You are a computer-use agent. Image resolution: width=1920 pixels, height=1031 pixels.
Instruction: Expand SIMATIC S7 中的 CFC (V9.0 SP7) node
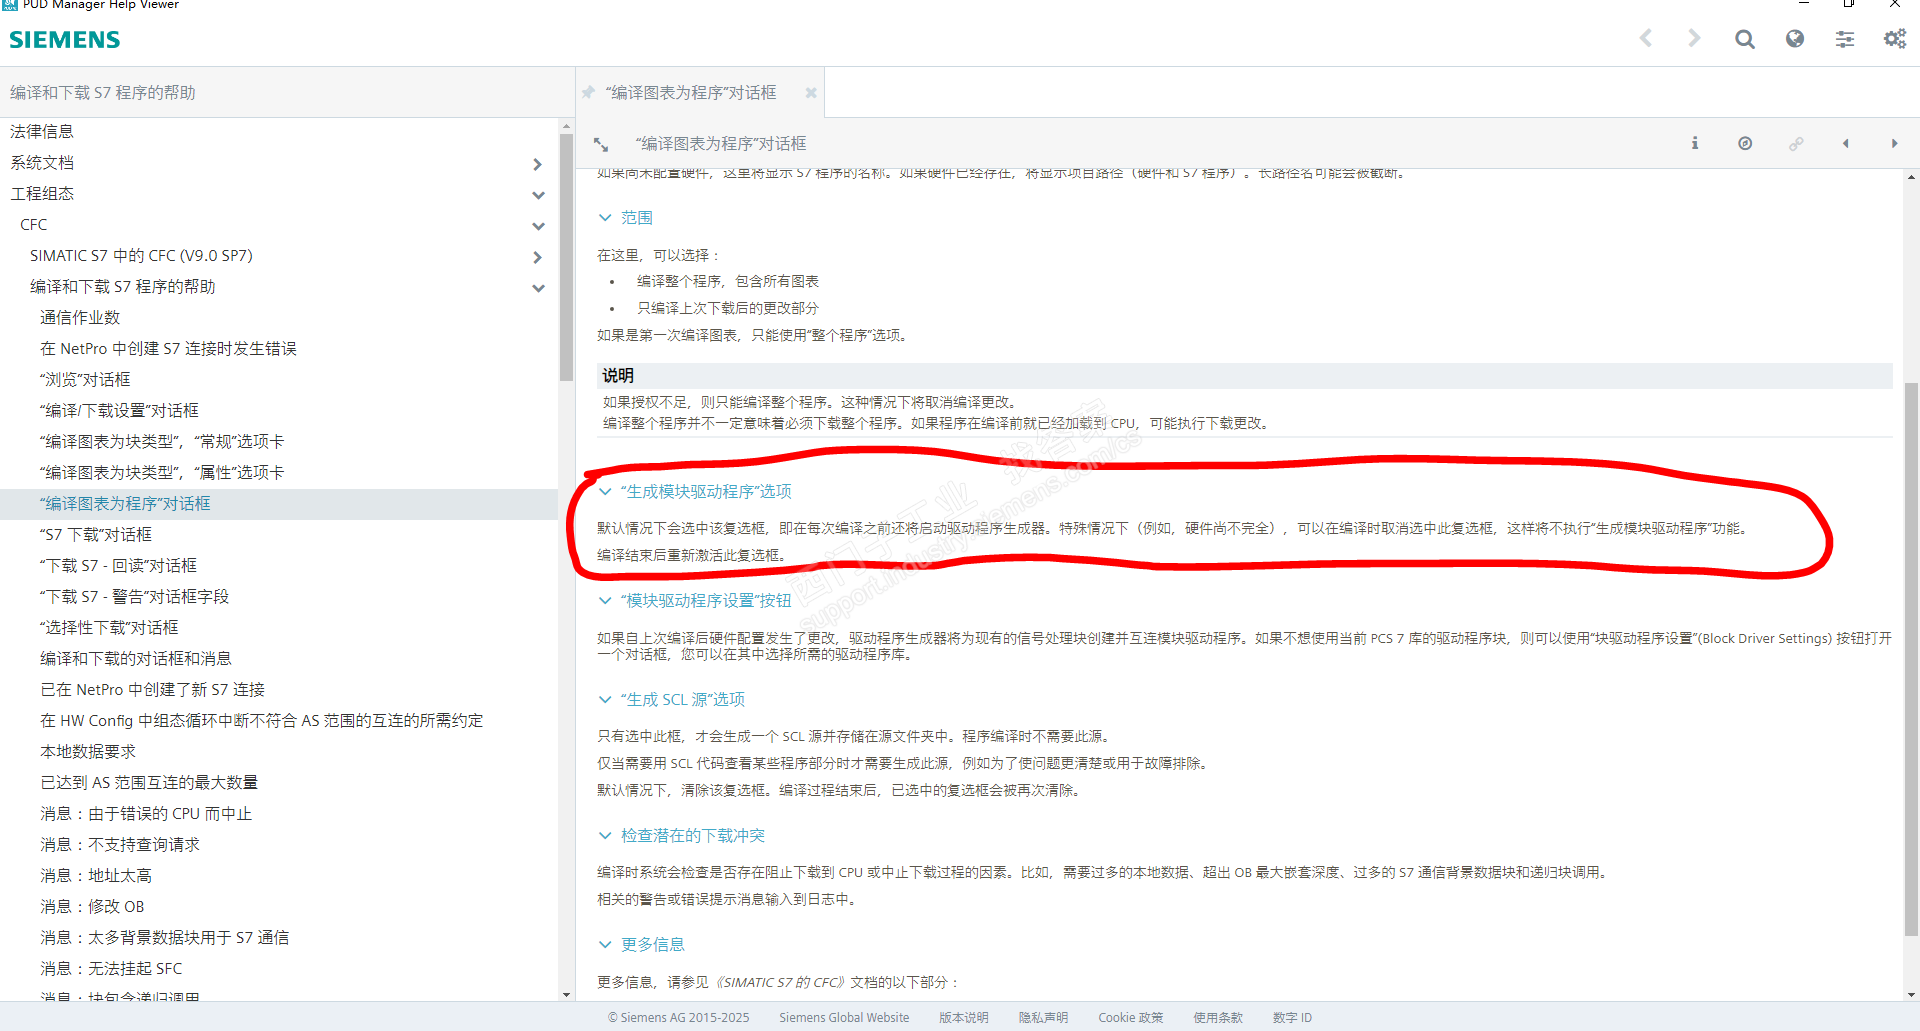coord(538,257)
